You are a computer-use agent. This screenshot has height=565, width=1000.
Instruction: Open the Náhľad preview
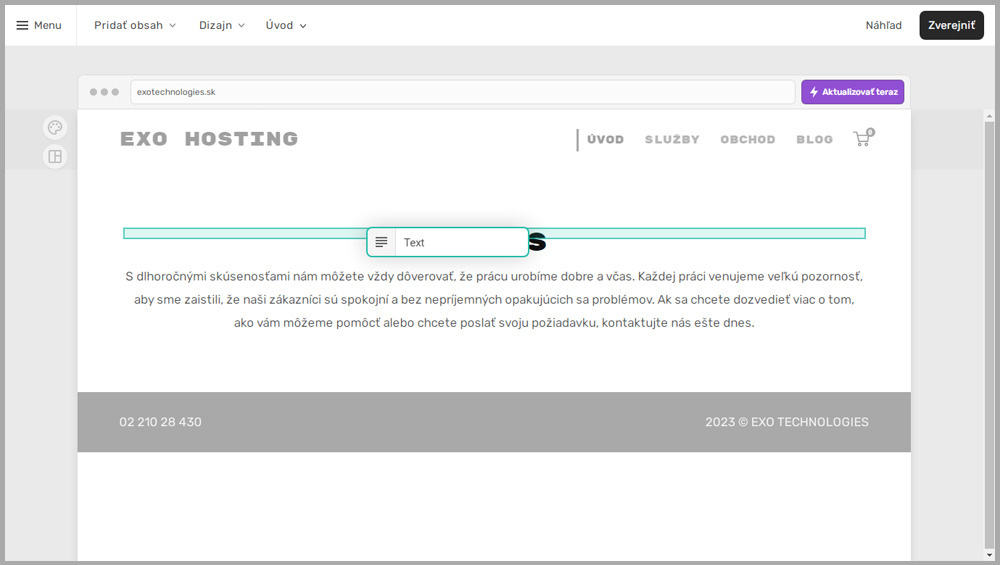[x=883, y=25]
